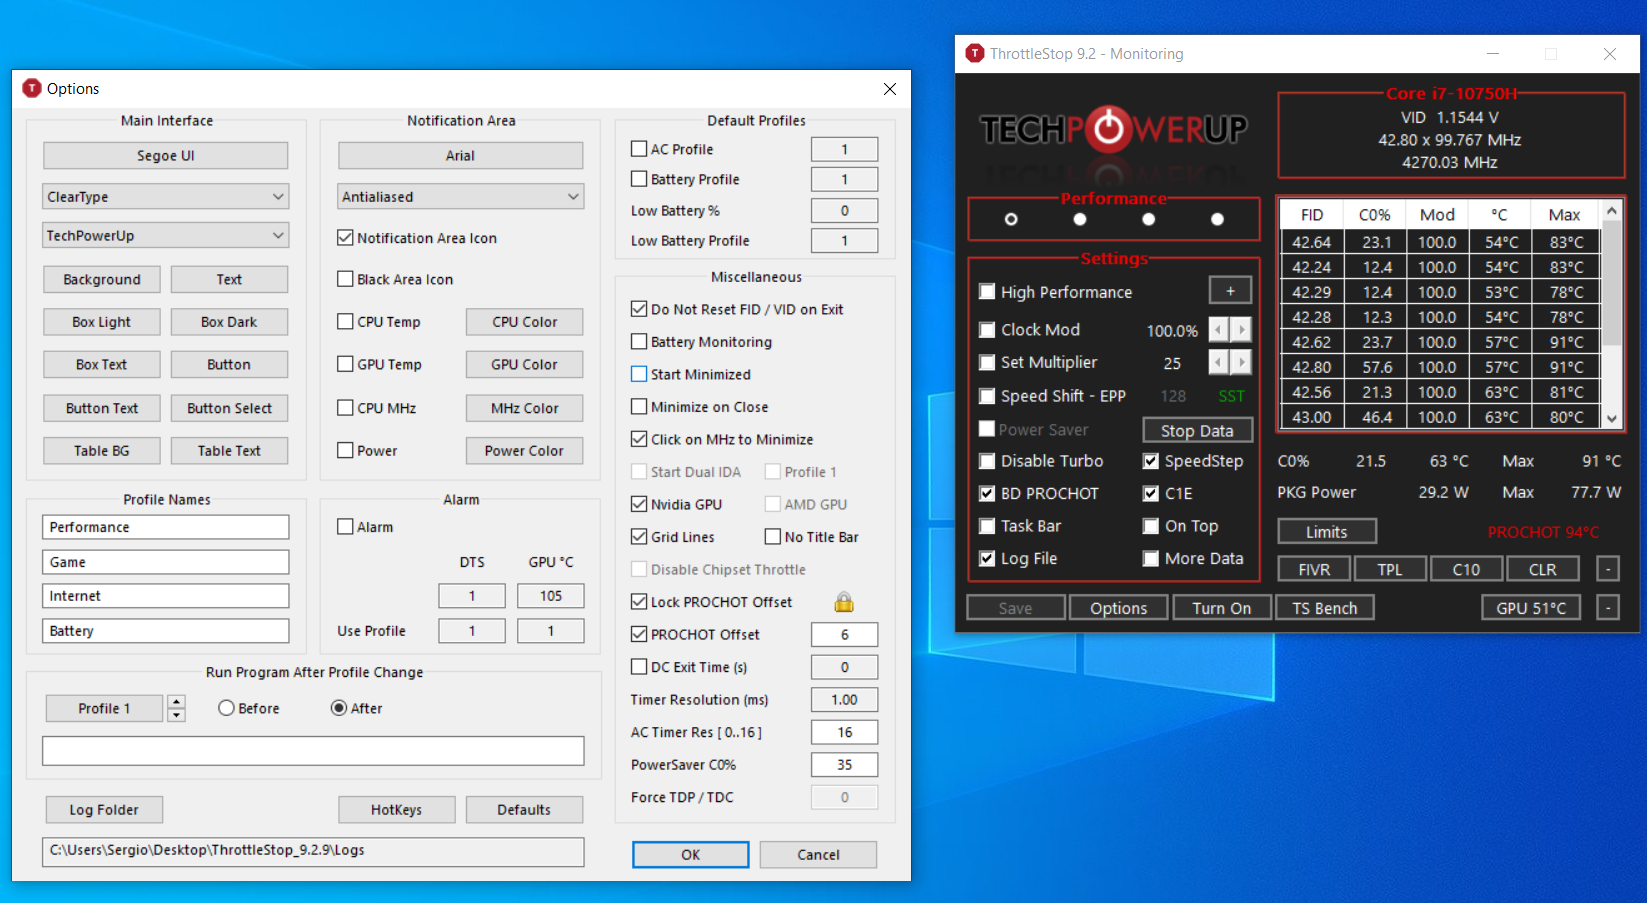
Task: Select the After radio button
Action: [339, 708]
